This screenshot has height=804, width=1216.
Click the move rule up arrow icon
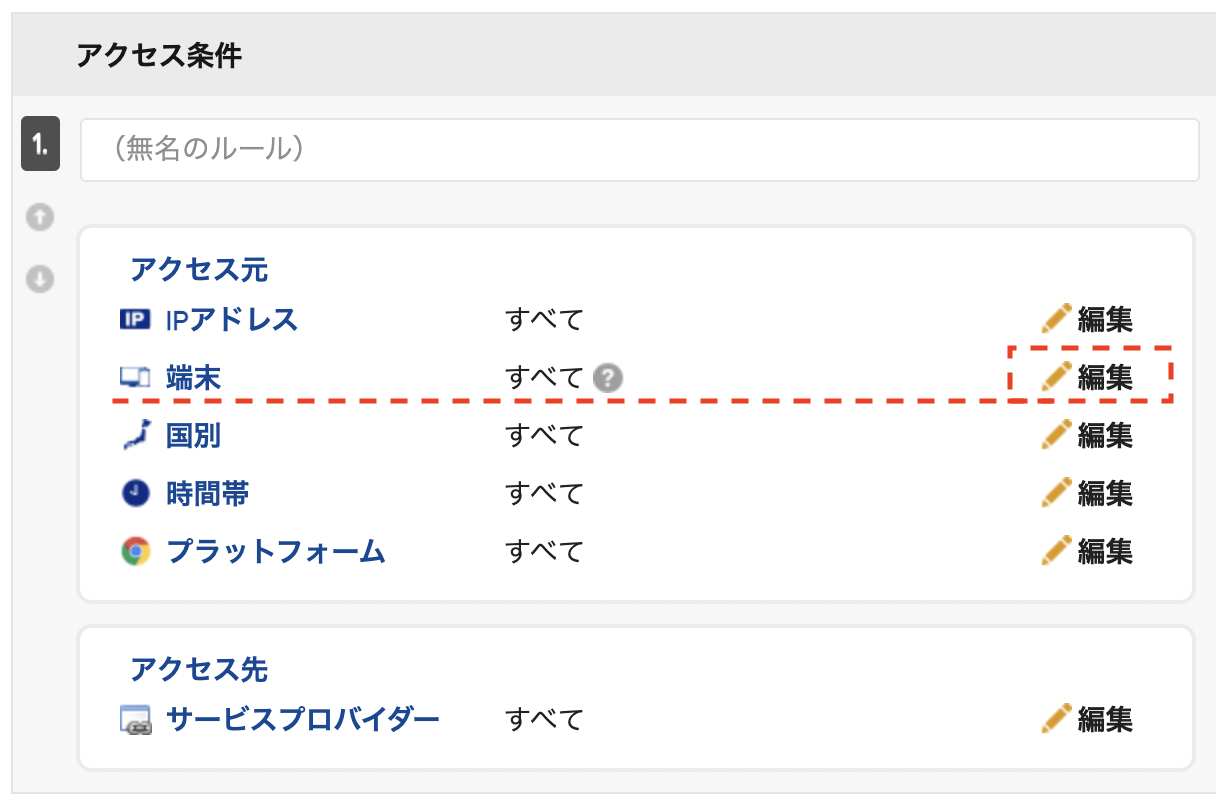click(39, 217)
